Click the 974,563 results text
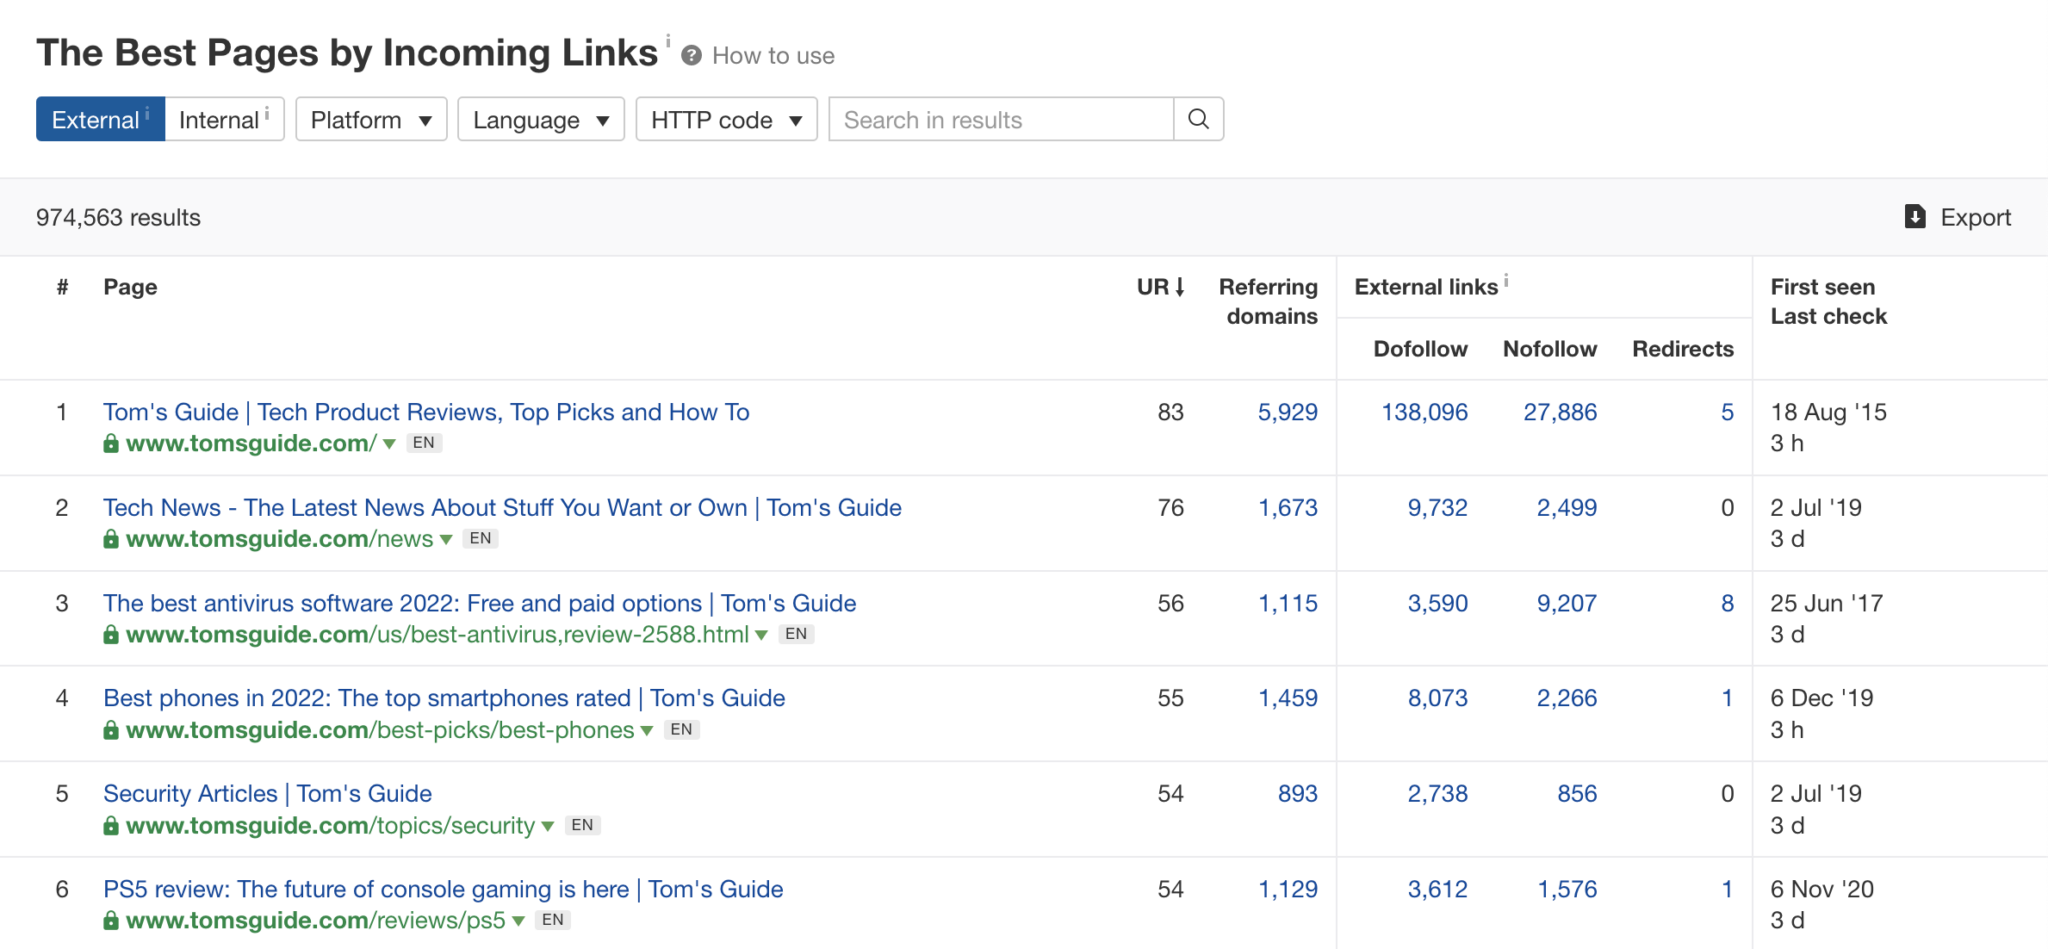2048x949 pixels. (x=118, y=217)
